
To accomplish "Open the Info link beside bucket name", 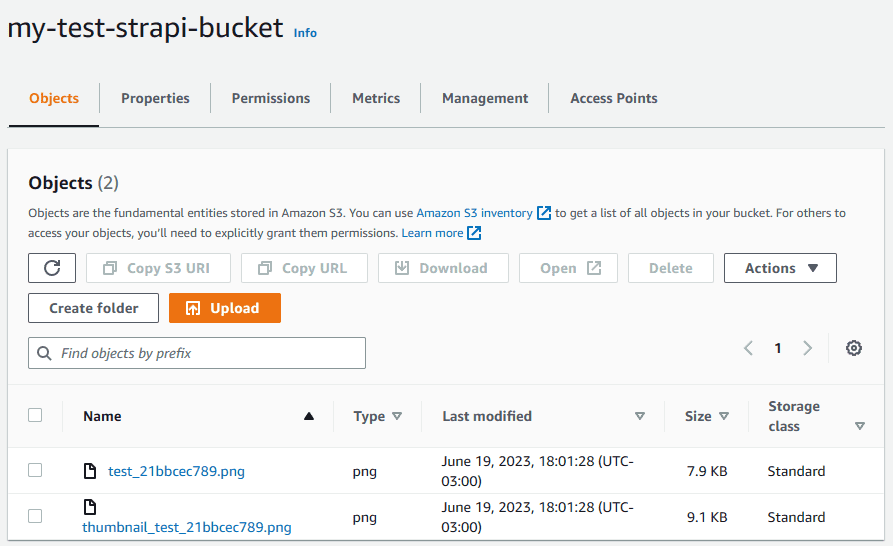I will coord(305,33).
